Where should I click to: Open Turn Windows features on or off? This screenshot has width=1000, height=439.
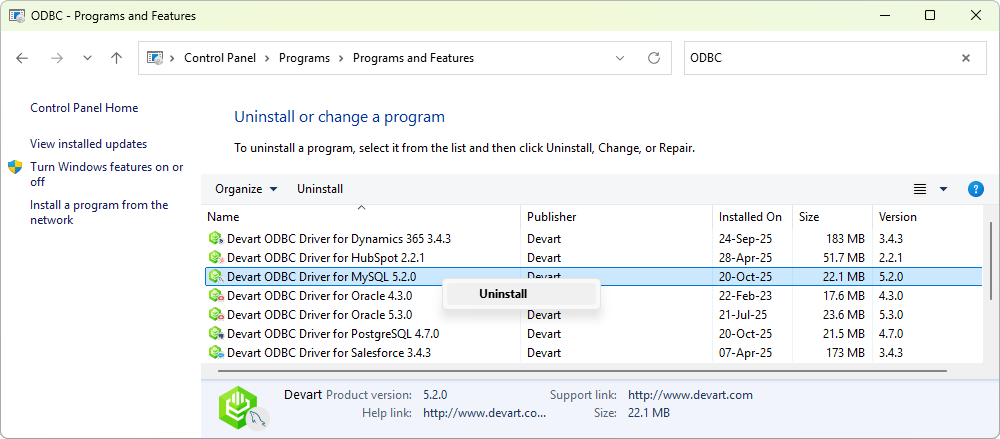tap(107, 174)
